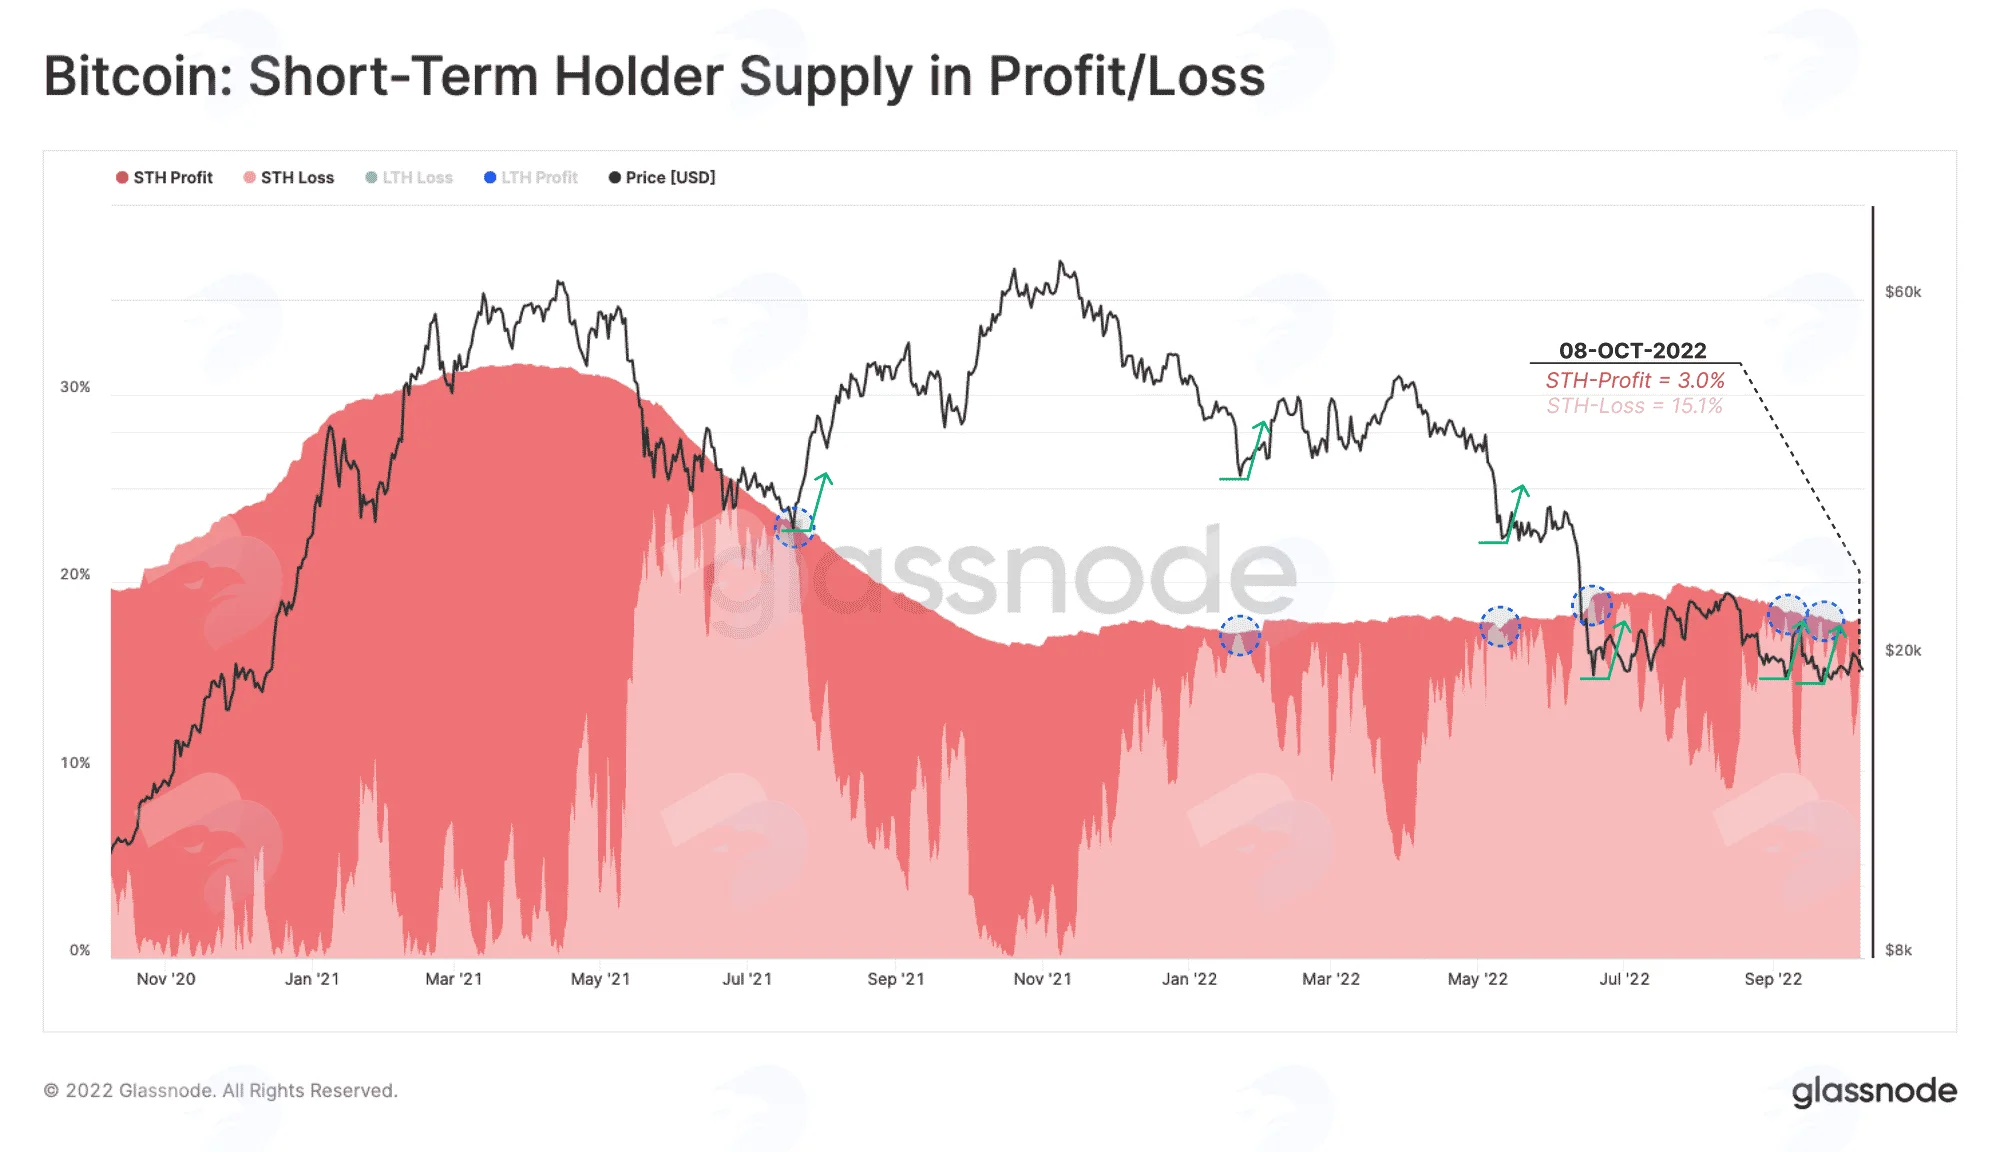Image resolution: width=2000 pixels, height=1152 pixels.
Task: Toggle the STH Profit legend series
Action: [164, 177]
